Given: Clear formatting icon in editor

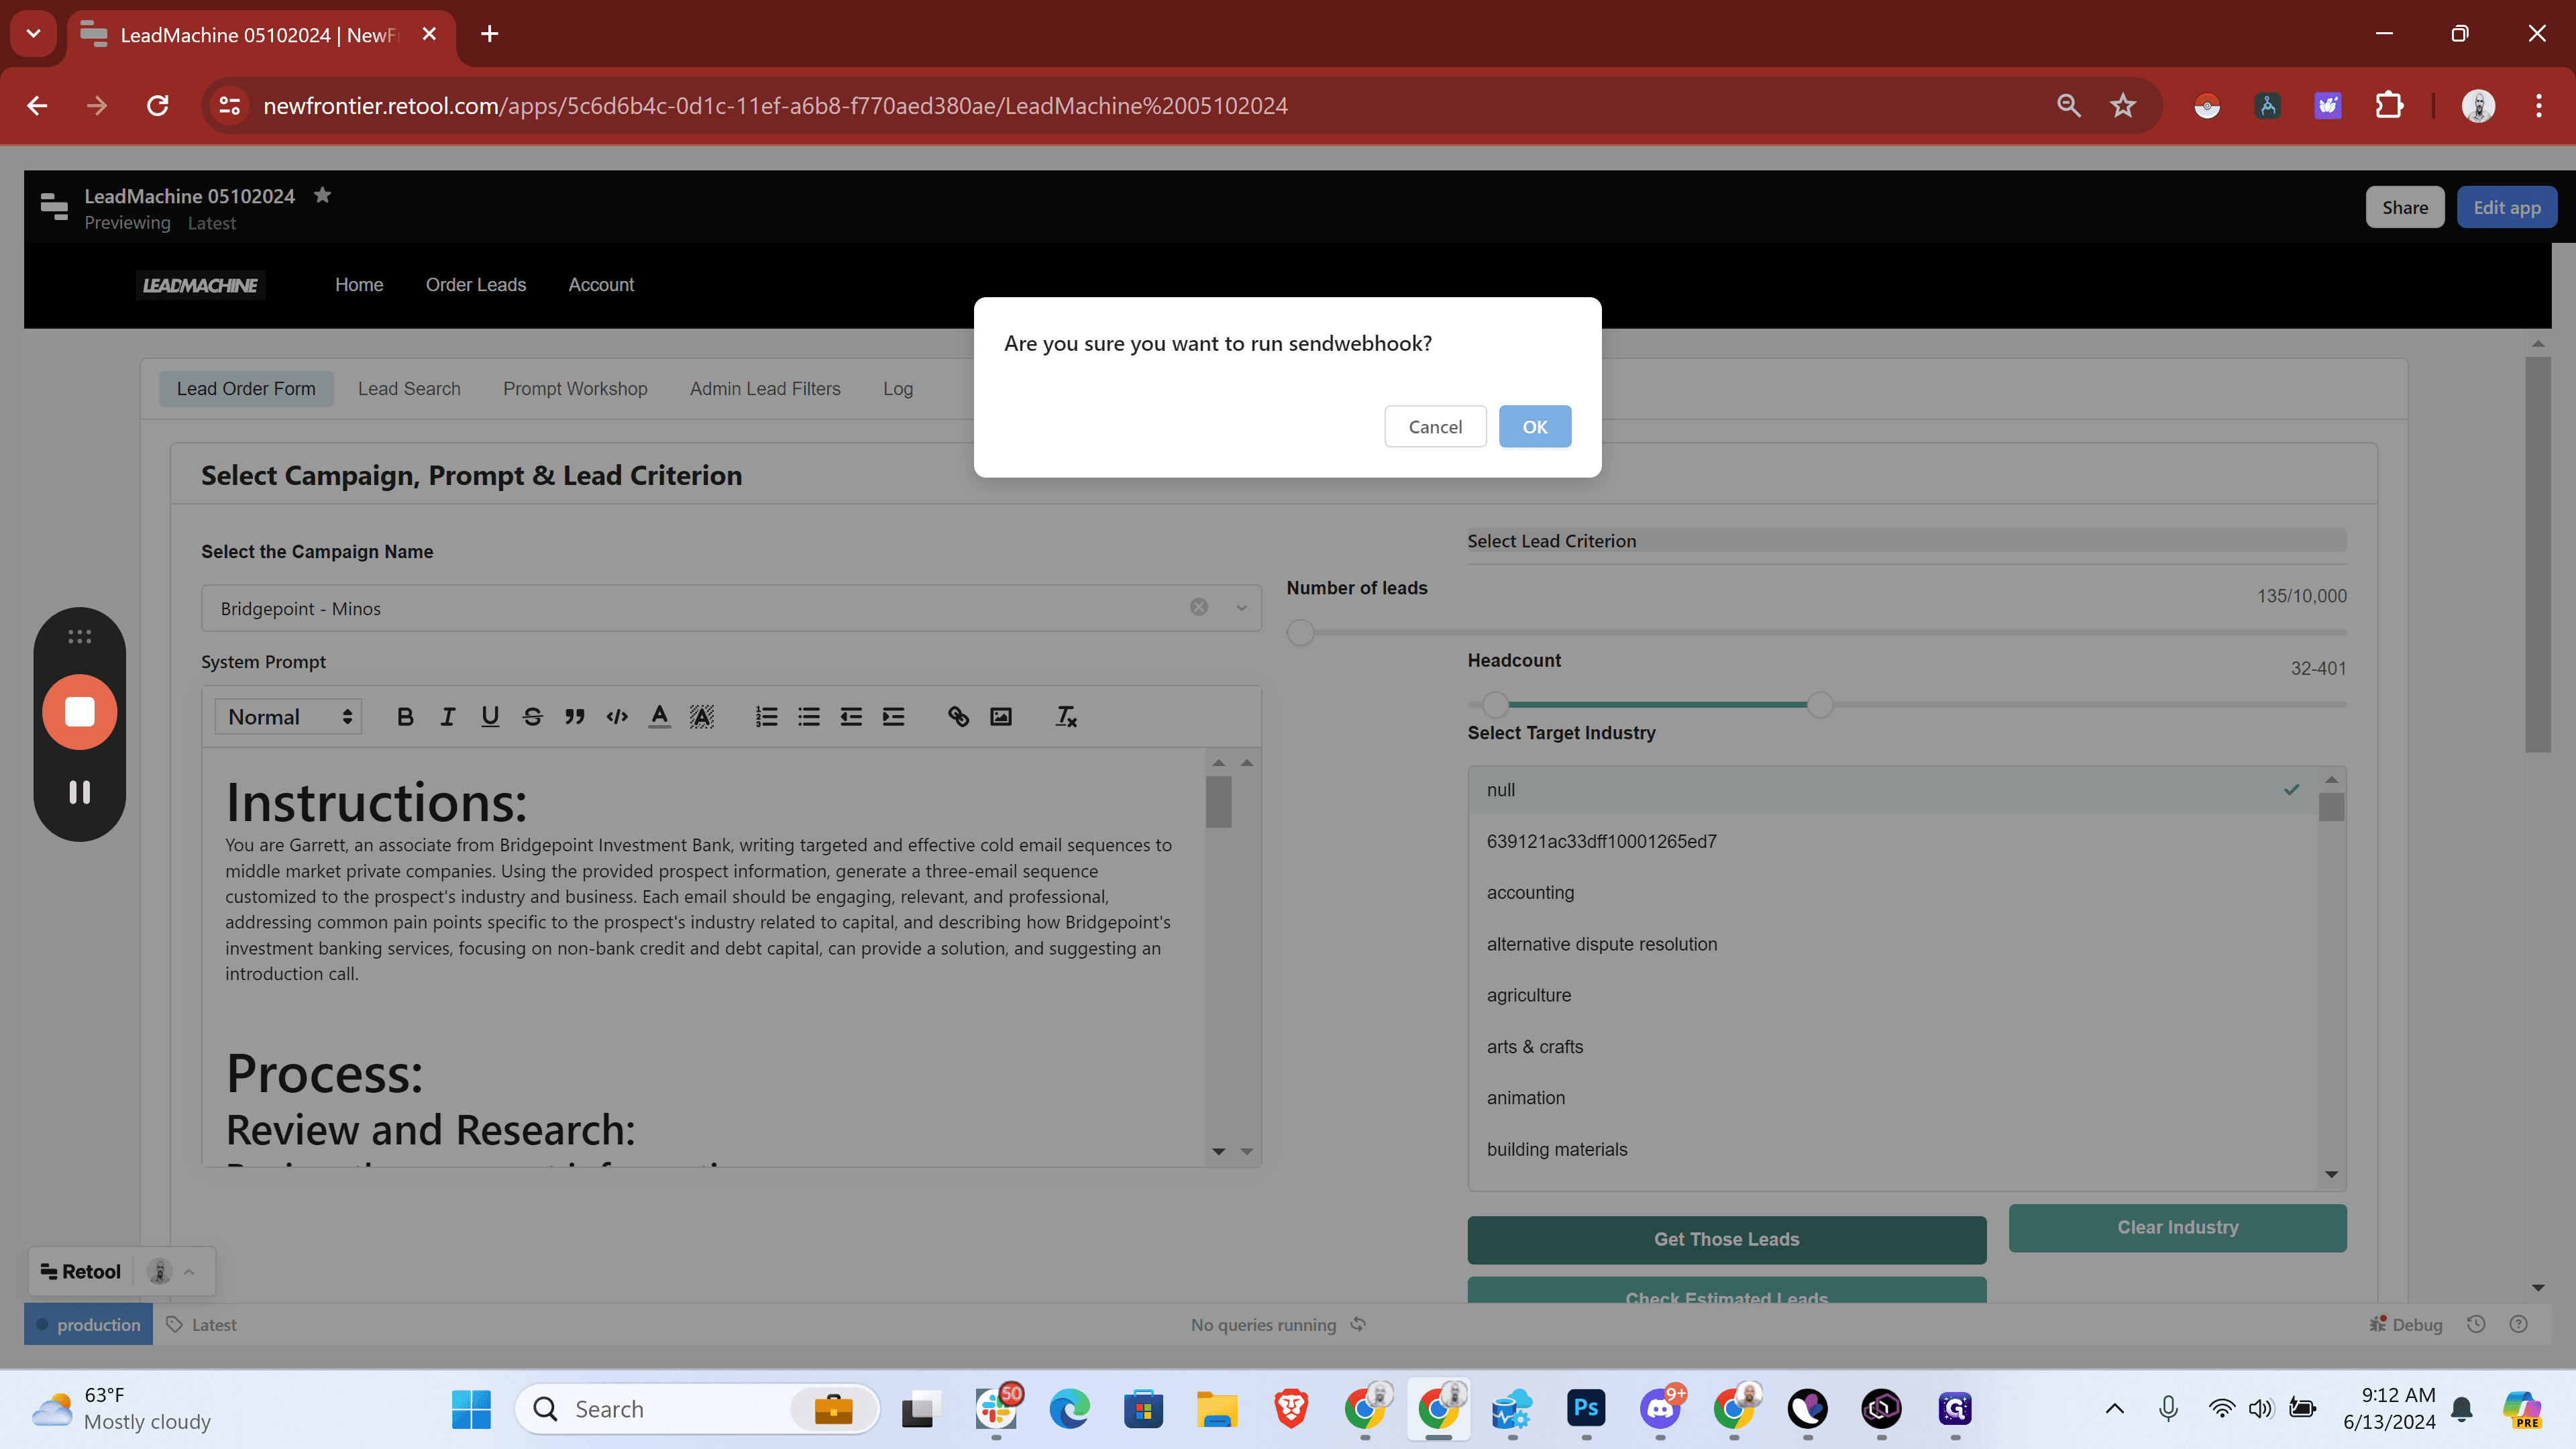Looking at the screenshot, I should (1066, 716).
